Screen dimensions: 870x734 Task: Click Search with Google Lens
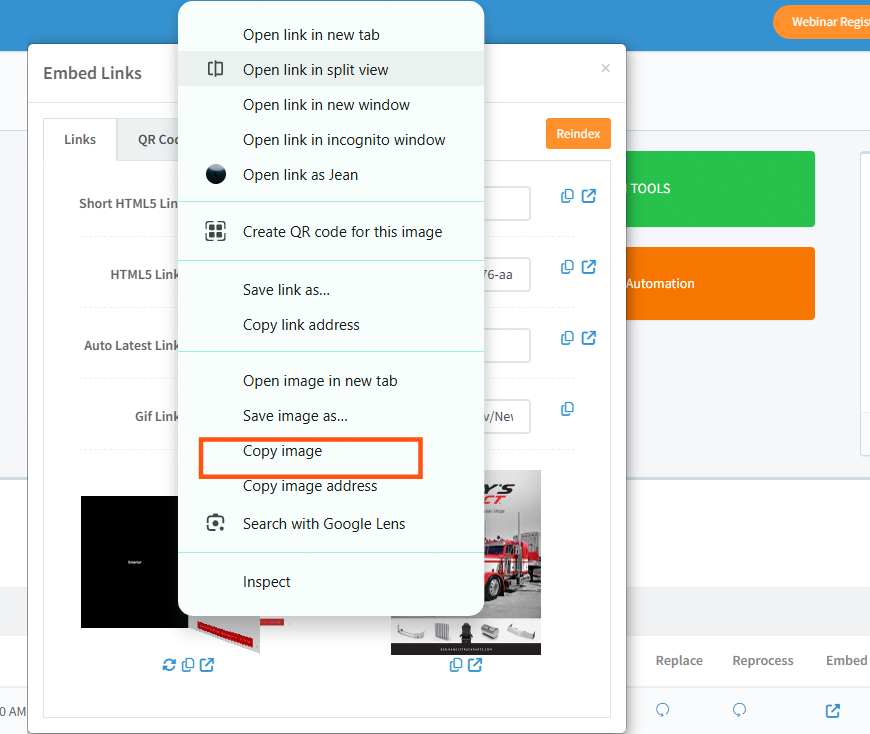point(324,524)
